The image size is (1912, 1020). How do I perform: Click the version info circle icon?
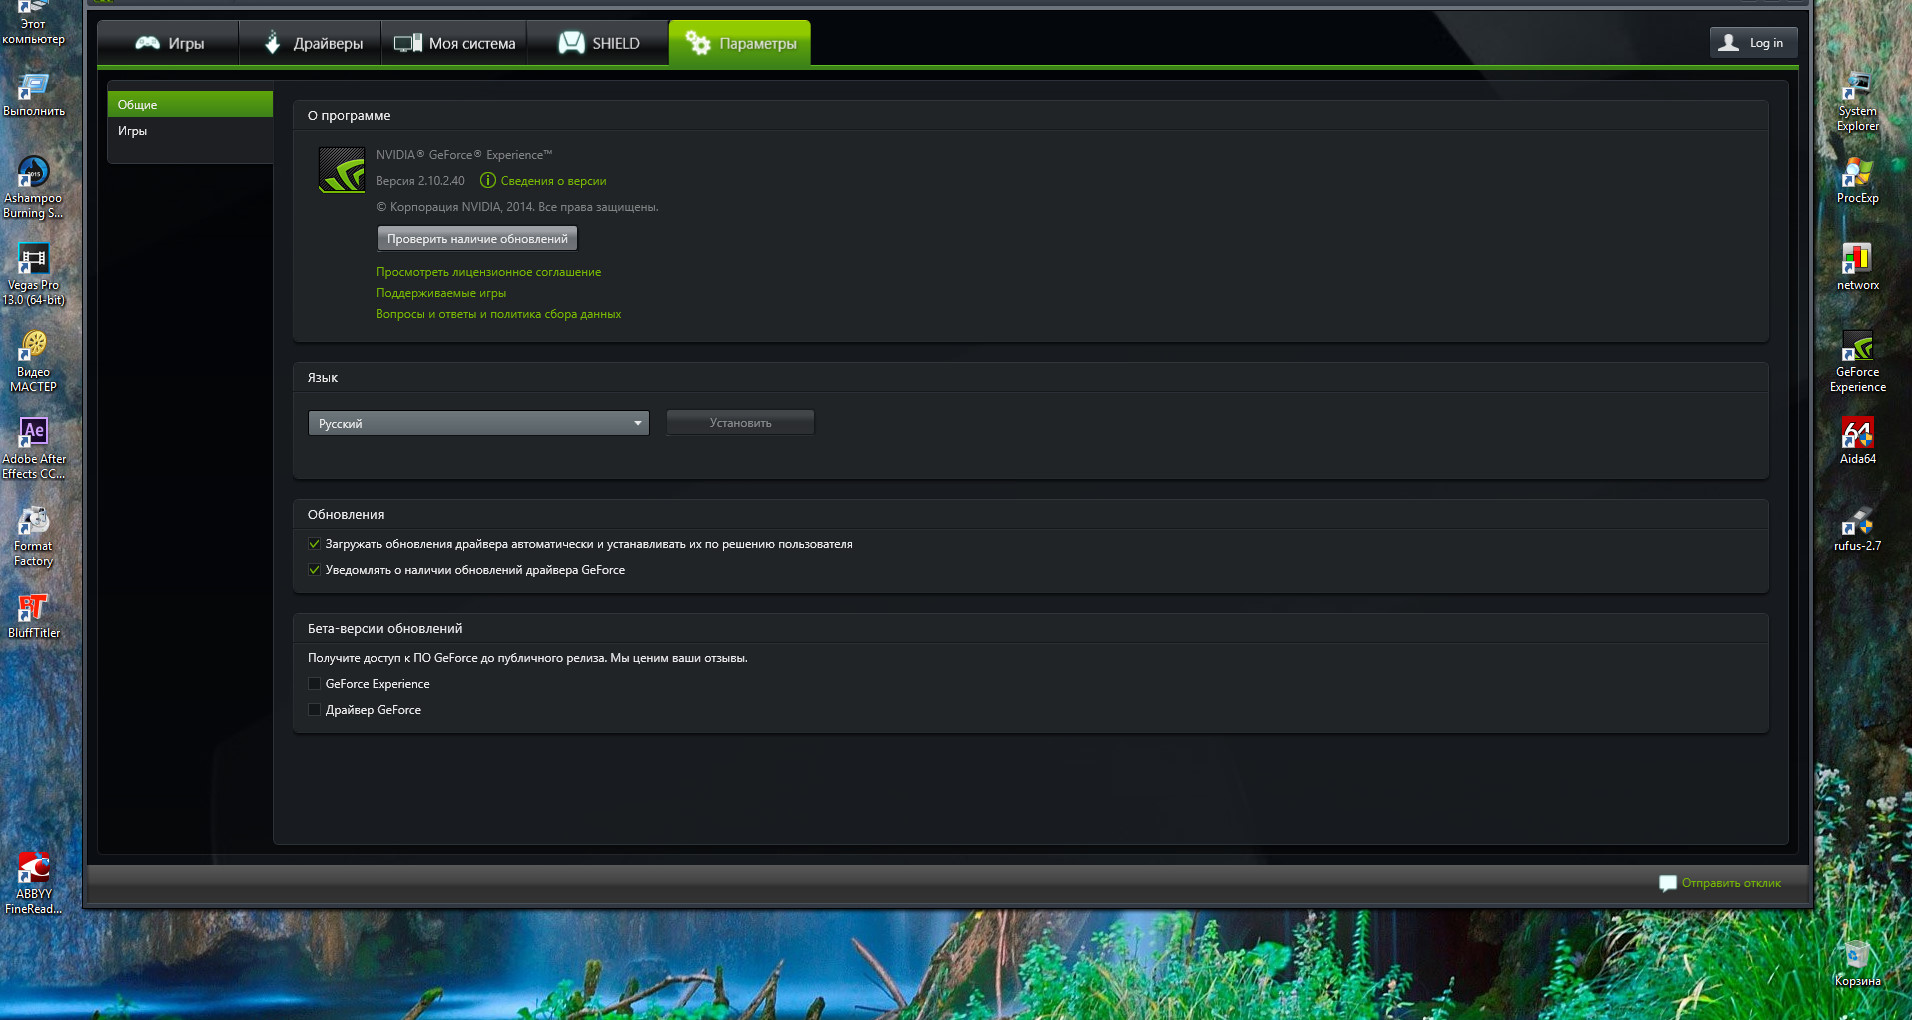[x=488, y=181]
